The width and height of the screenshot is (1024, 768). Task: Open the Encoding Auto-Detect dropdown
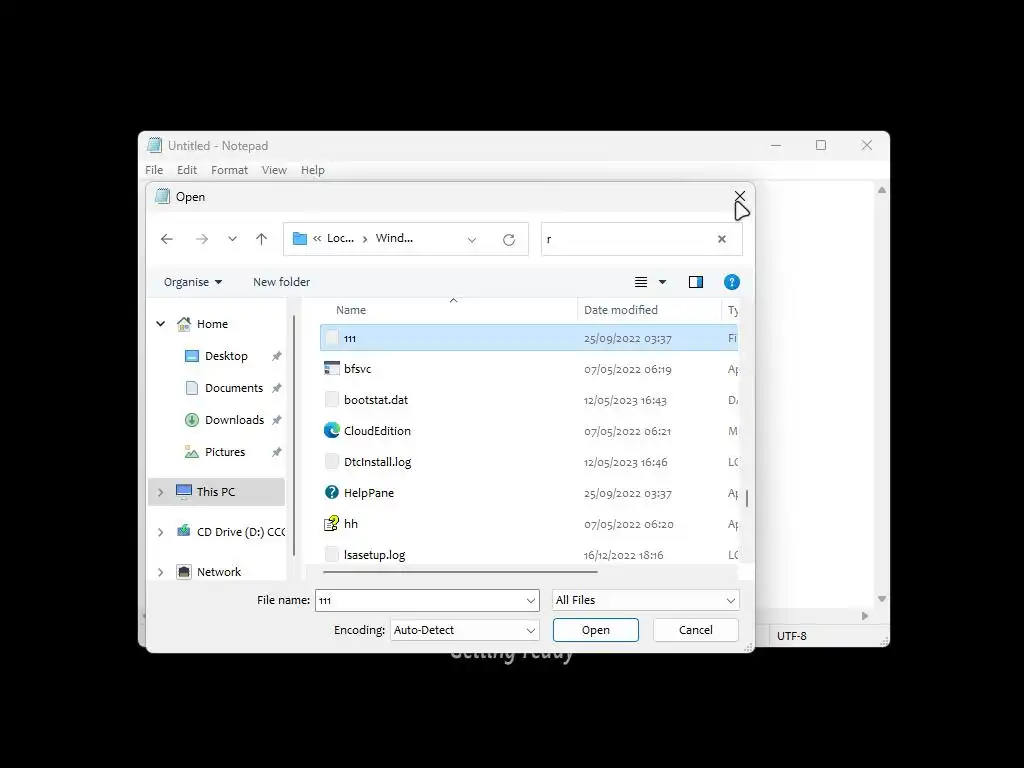pos(464,630)
